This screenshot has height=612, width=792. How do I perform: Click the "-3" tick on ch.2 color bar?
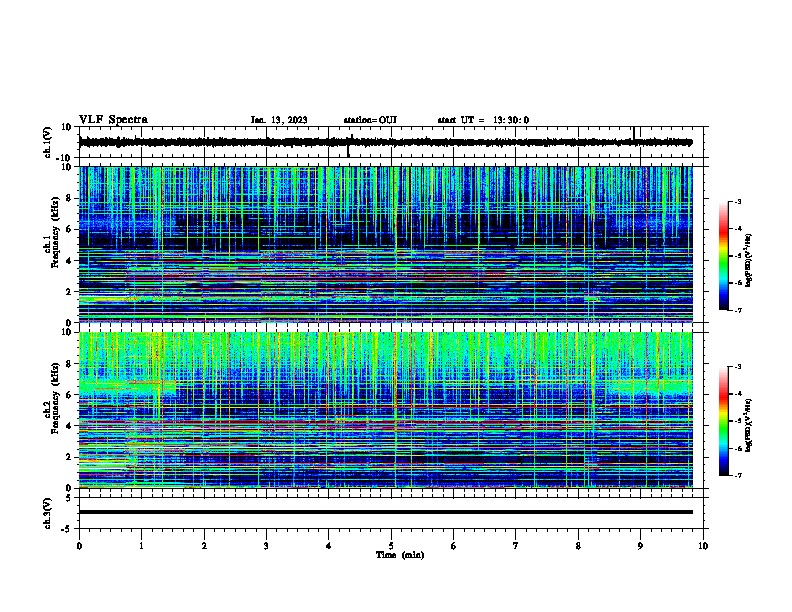coord(738,367)
